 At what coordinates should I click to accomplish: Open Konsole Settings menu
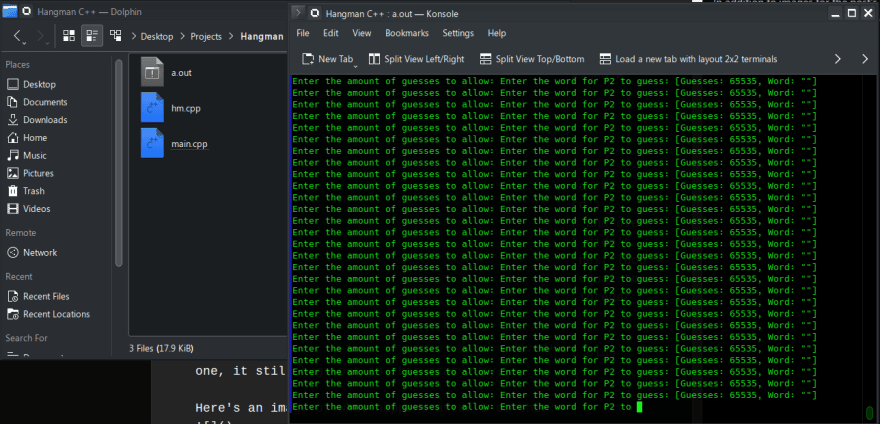point(458,33)
